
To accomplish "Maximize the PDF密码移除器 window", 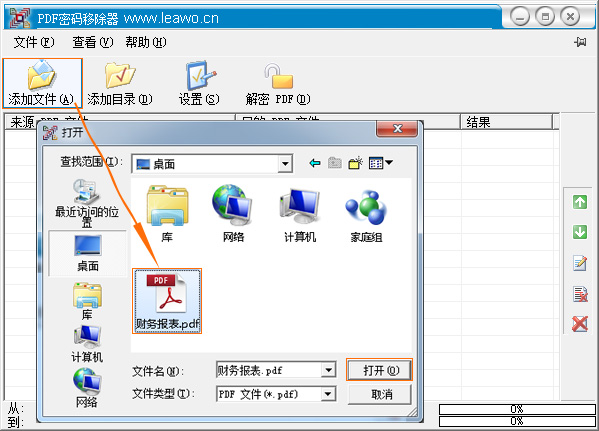I will tap(545, 17).
